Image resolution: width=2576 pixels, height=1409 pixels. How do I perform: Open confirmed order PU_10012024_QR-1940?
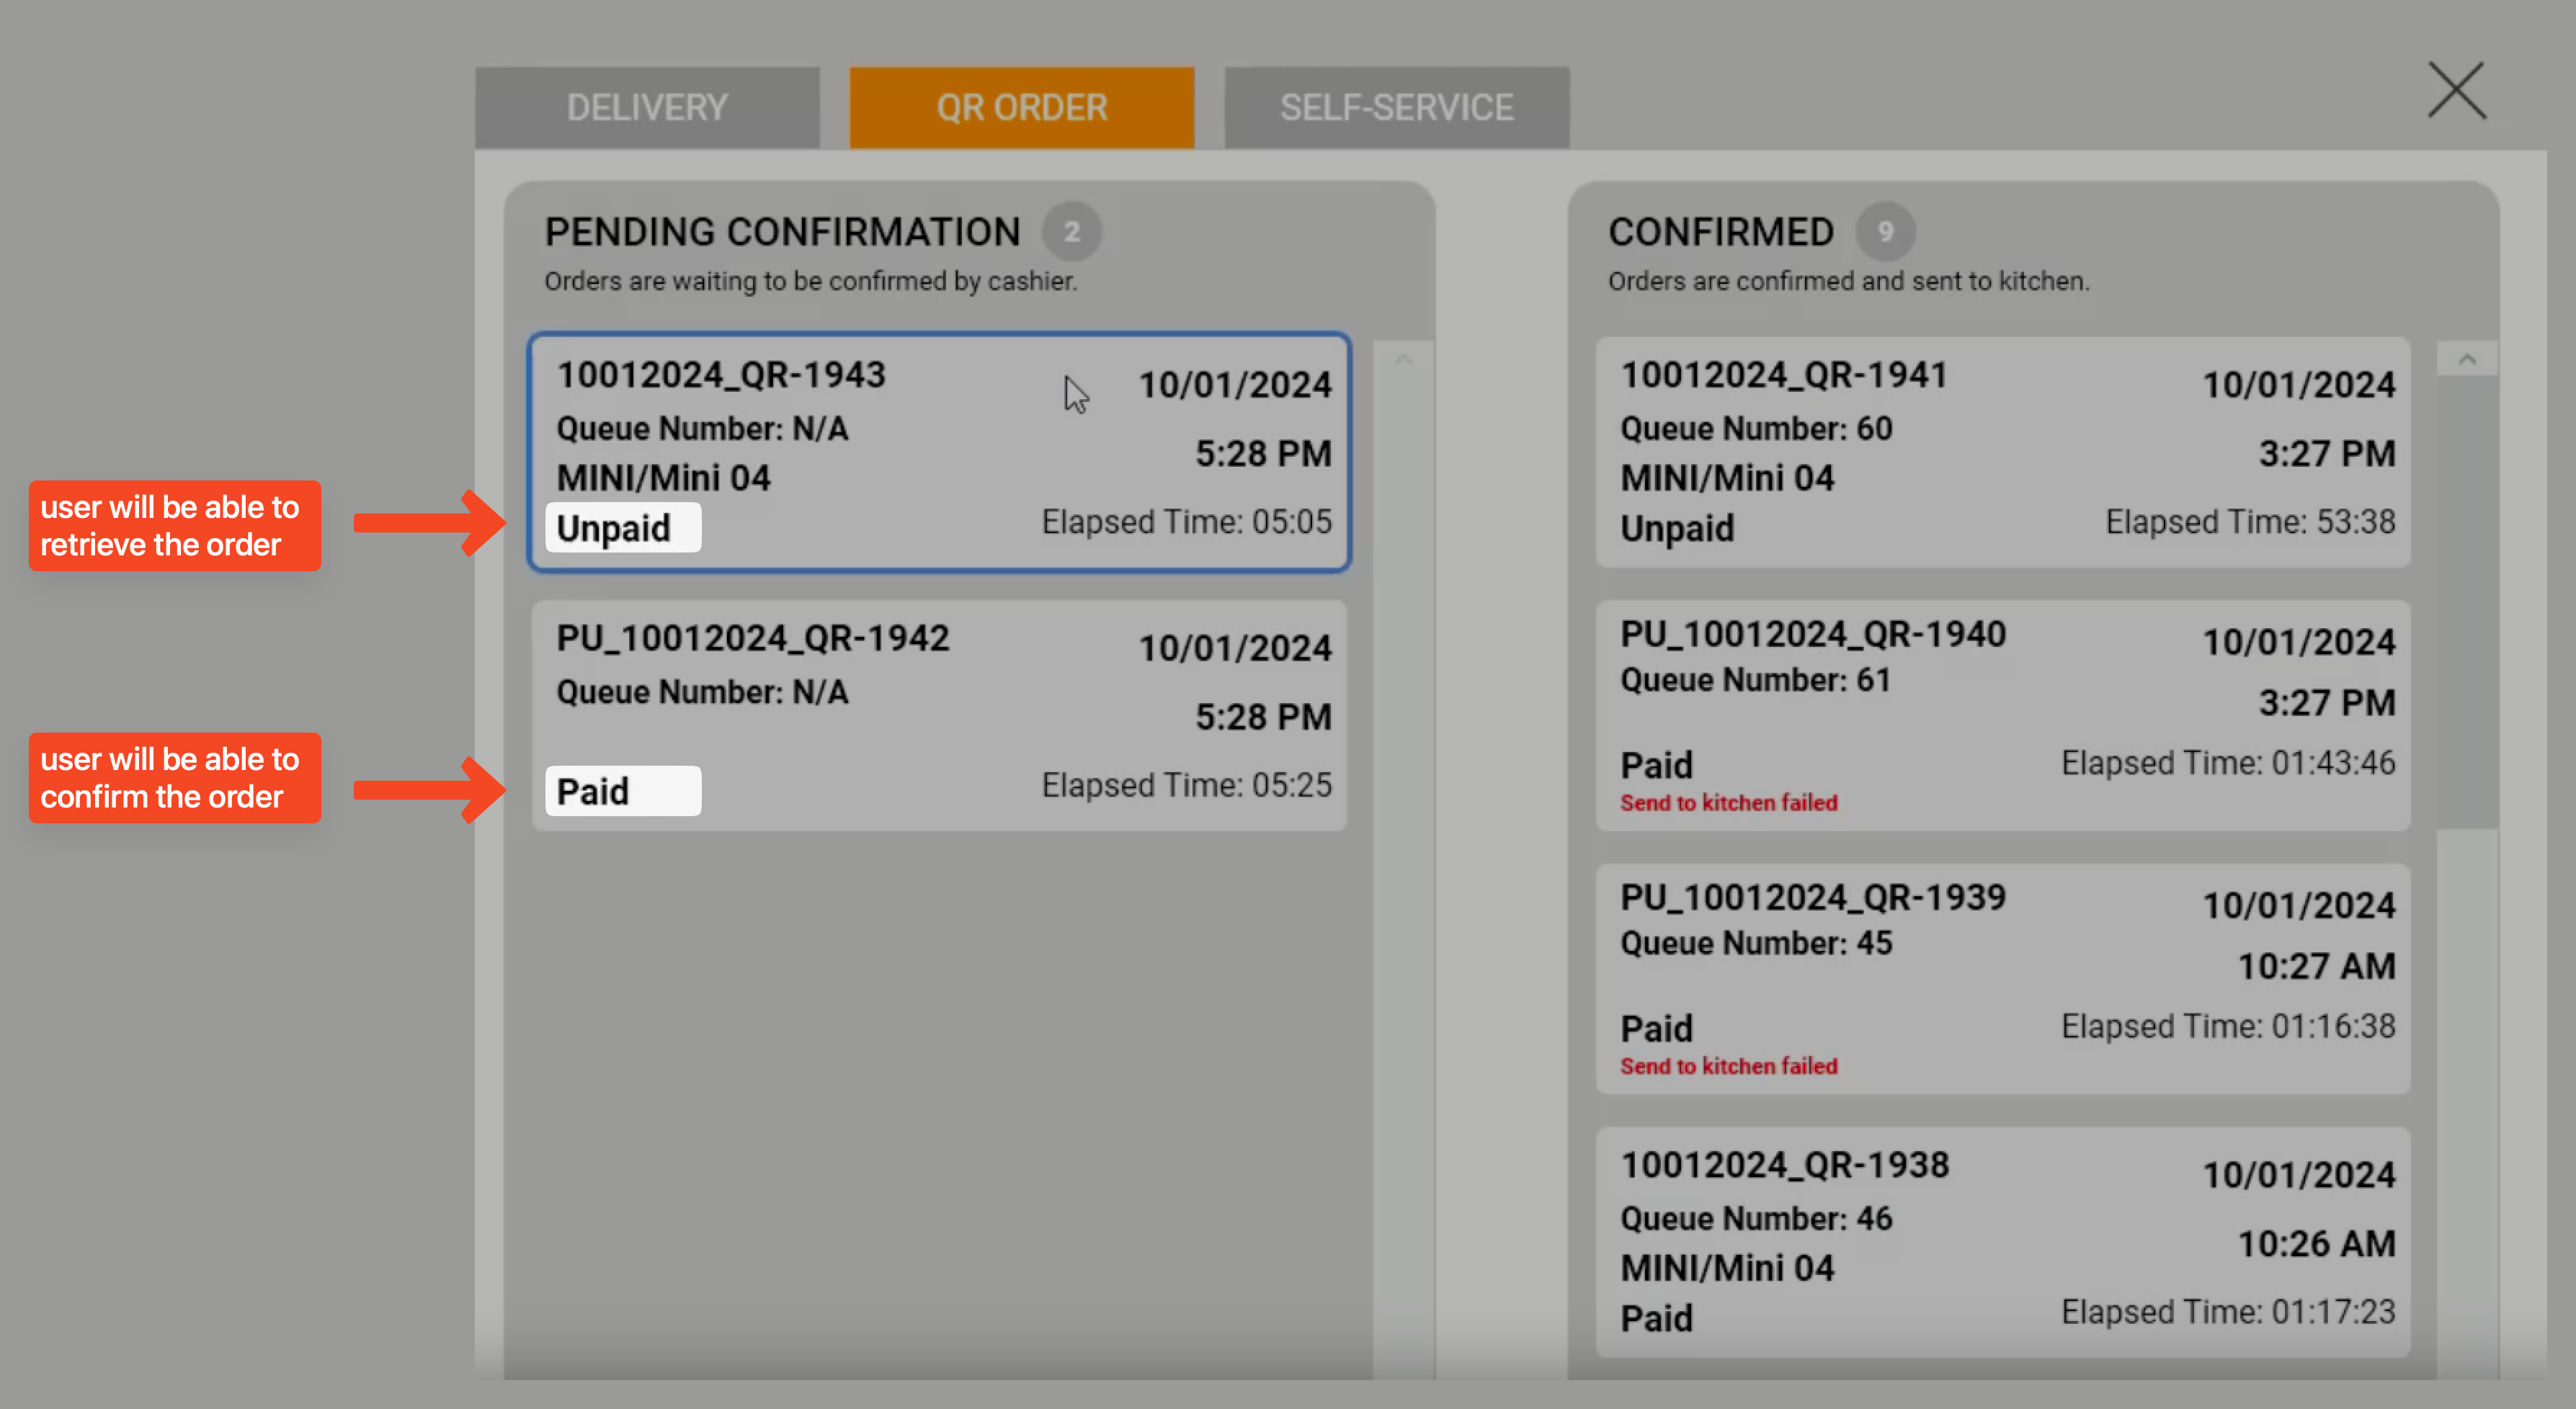point(2003,715)
